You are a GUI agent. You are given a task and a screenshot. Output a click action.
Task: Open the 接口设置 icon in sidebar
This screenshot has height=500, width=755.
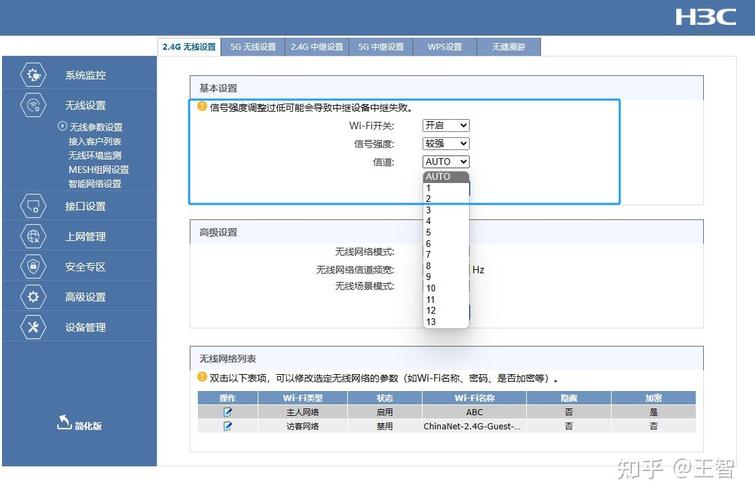(33, 206)
